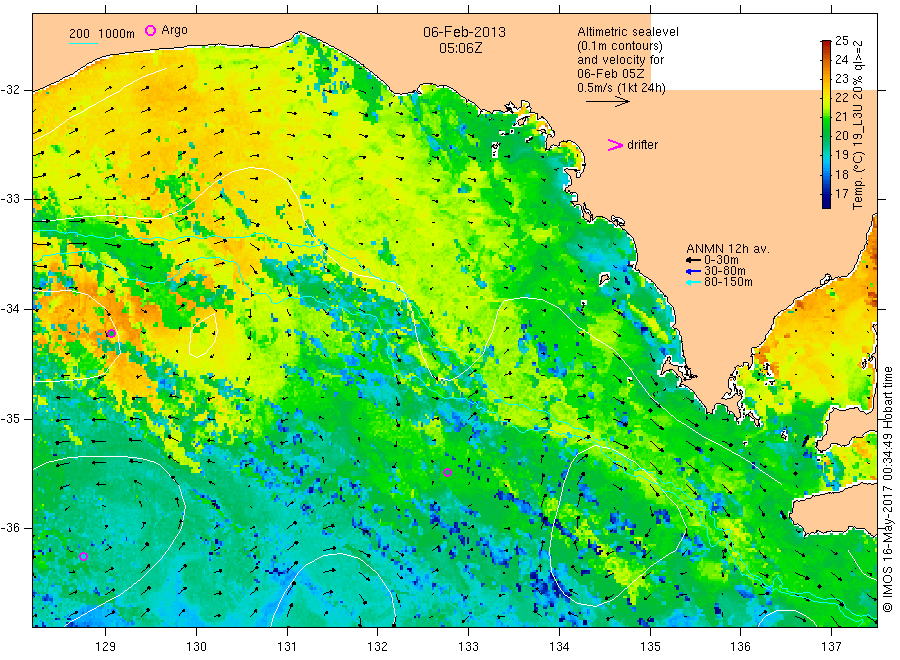900x660 pixels.
Task: Click the time '05:06Z'
Action: tap(460, 48)
